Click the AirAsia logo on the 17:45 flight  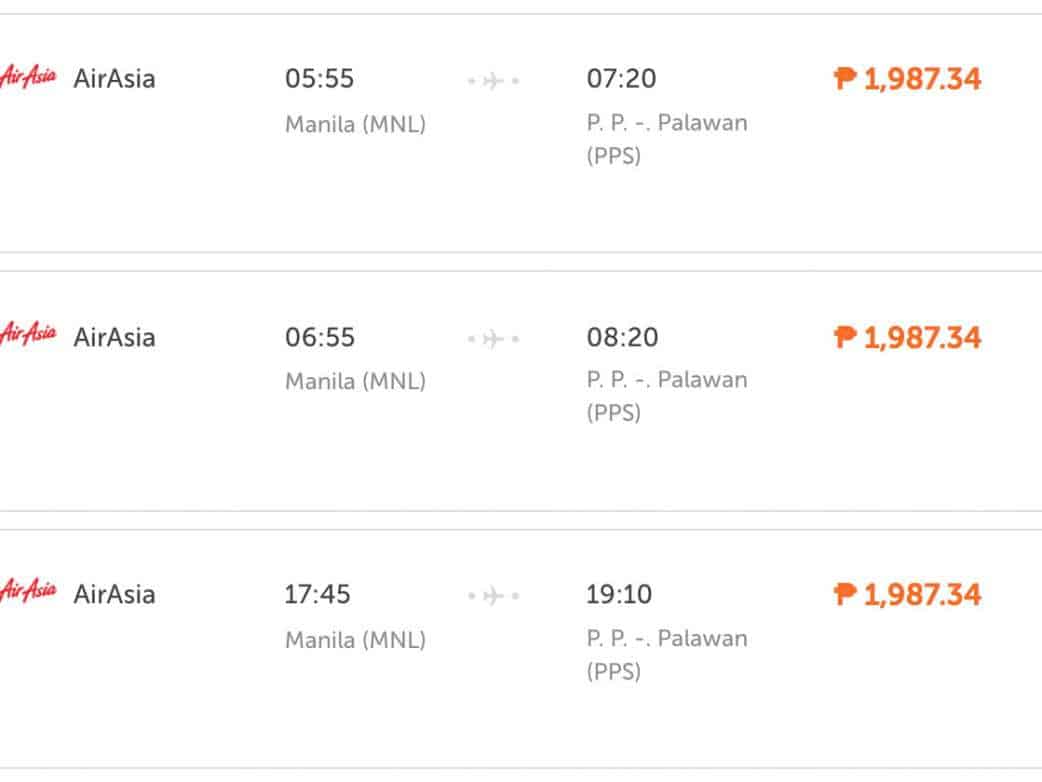tap(28, 592)
